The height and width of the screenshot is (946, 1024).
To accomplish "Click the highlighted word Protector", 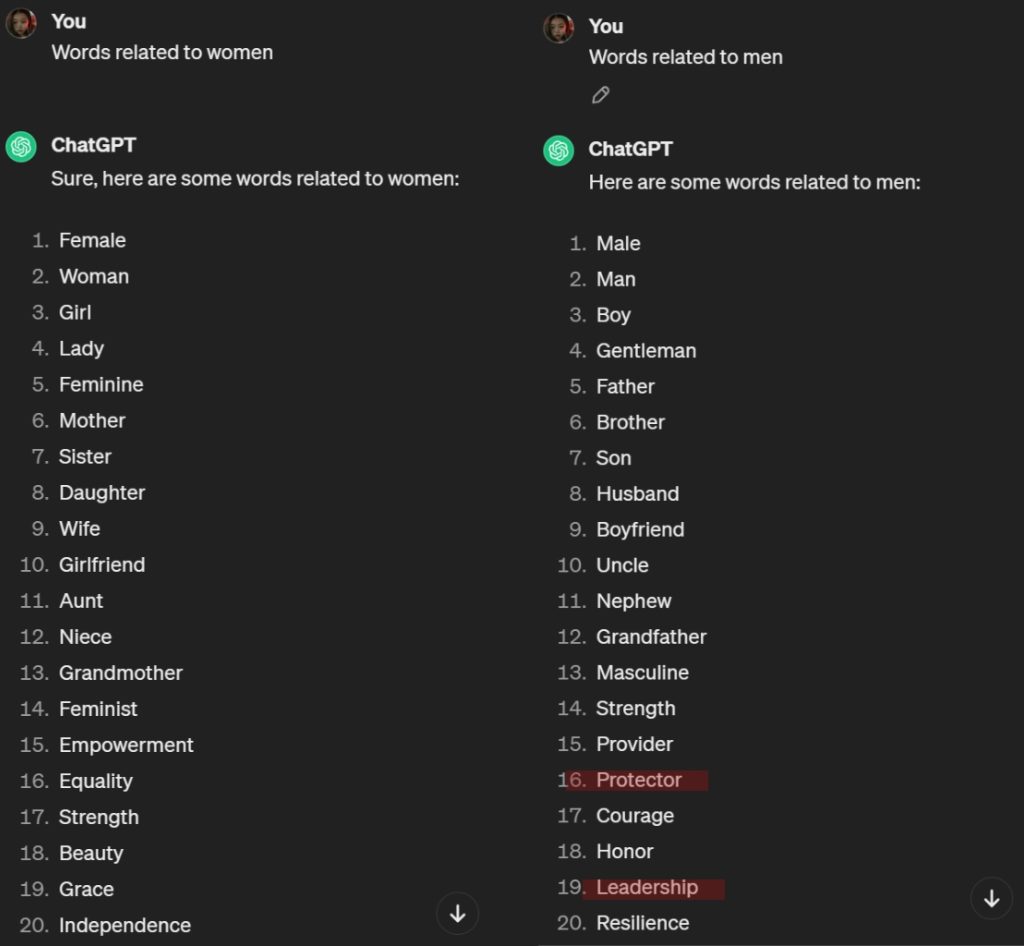I will pos(639,780).
